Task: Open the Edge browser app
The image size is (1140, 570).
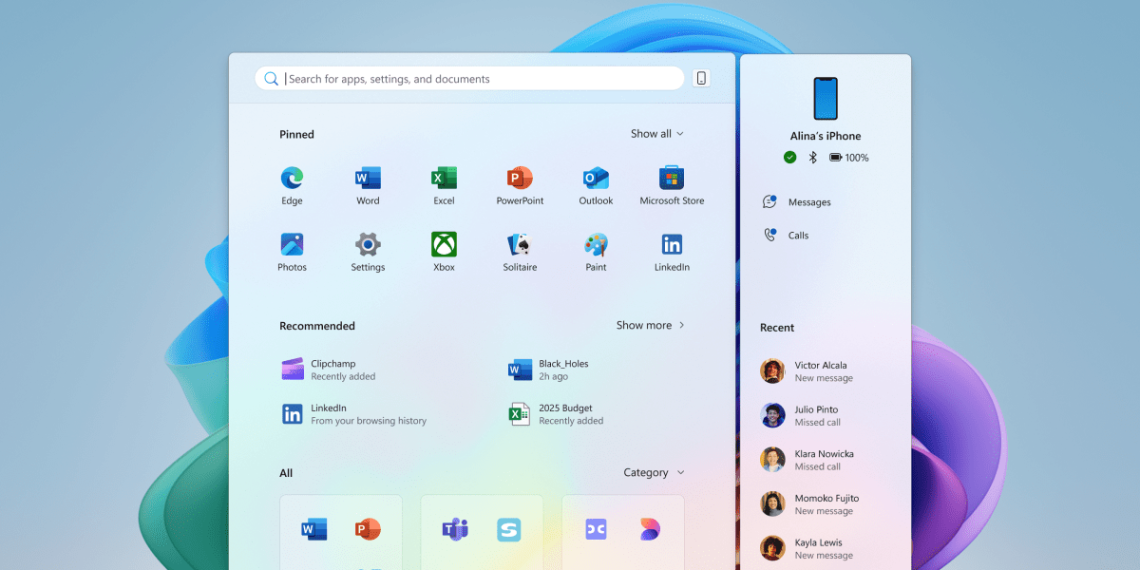Action: [x=292, y=185]
